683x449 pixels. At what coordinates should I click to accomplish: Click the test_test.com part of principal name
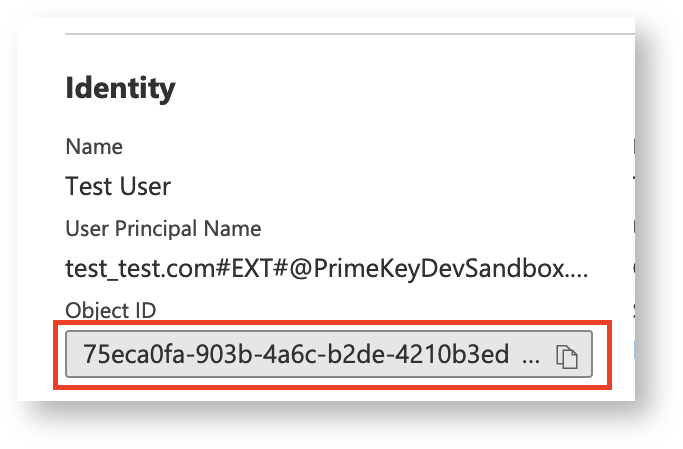[x=129, y=268]
